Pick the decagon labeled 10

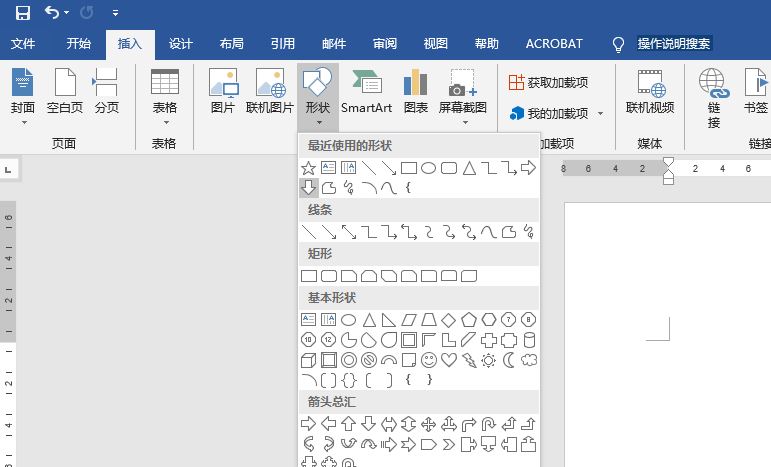pyautogui.click(x=308, y=340)
